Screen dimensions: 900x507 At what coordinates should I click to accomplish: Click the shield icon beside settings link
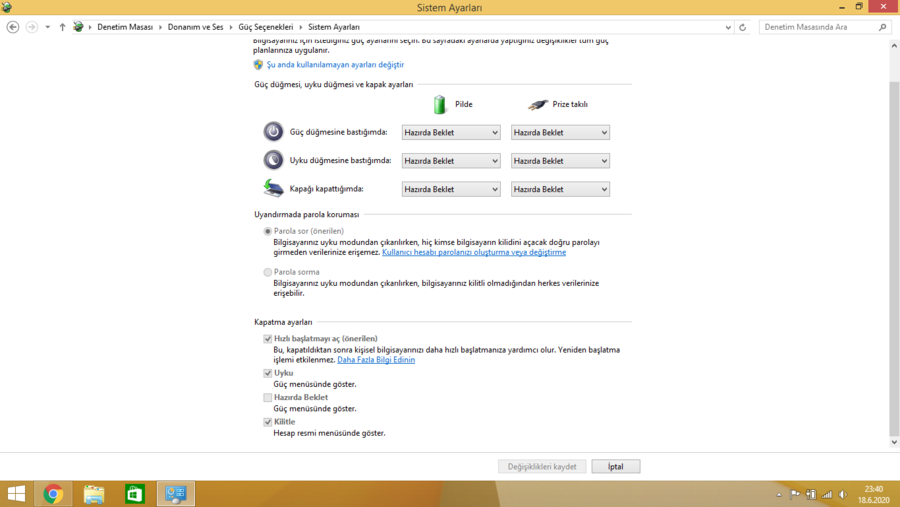(258, 65)
